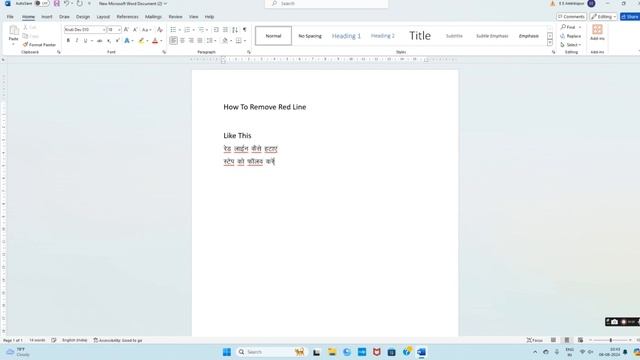The height and width of the screenshot is (360, 640).
Task: Apply the Title style
Action: pyautogui.click(x=420, y=36)
